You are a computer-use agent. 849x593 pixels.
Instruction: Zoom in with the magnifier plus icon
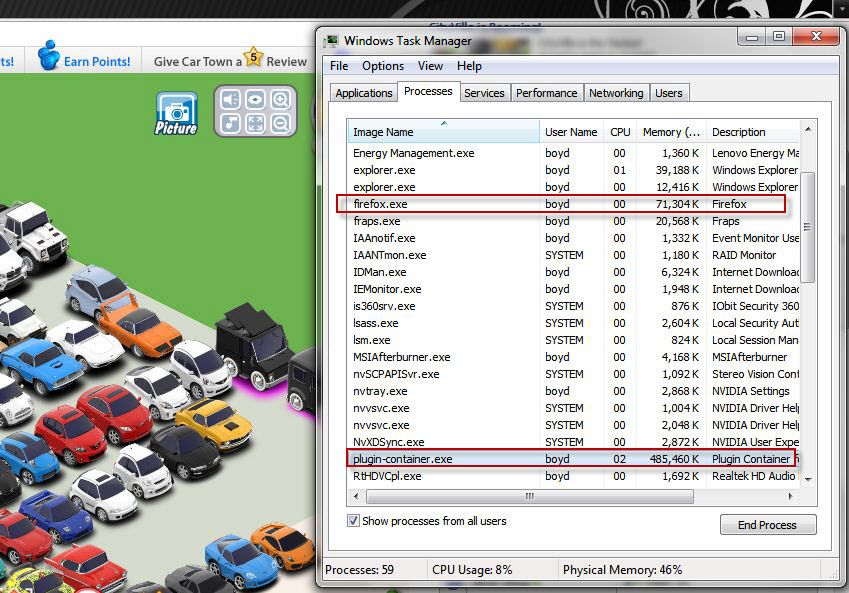tap(280, 100)
